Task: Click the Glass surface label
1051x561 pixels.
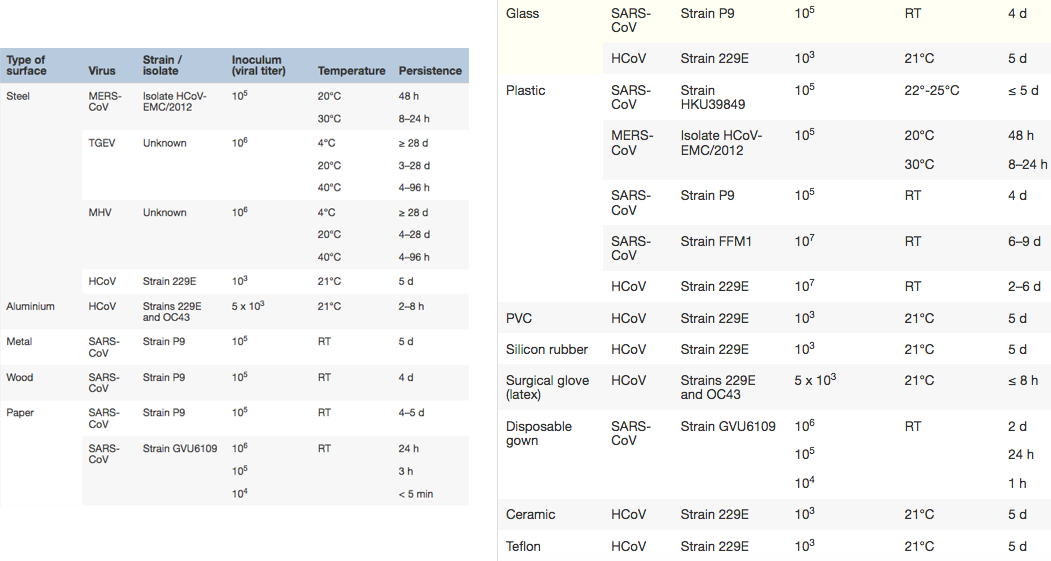Action: tap(522, 13)
